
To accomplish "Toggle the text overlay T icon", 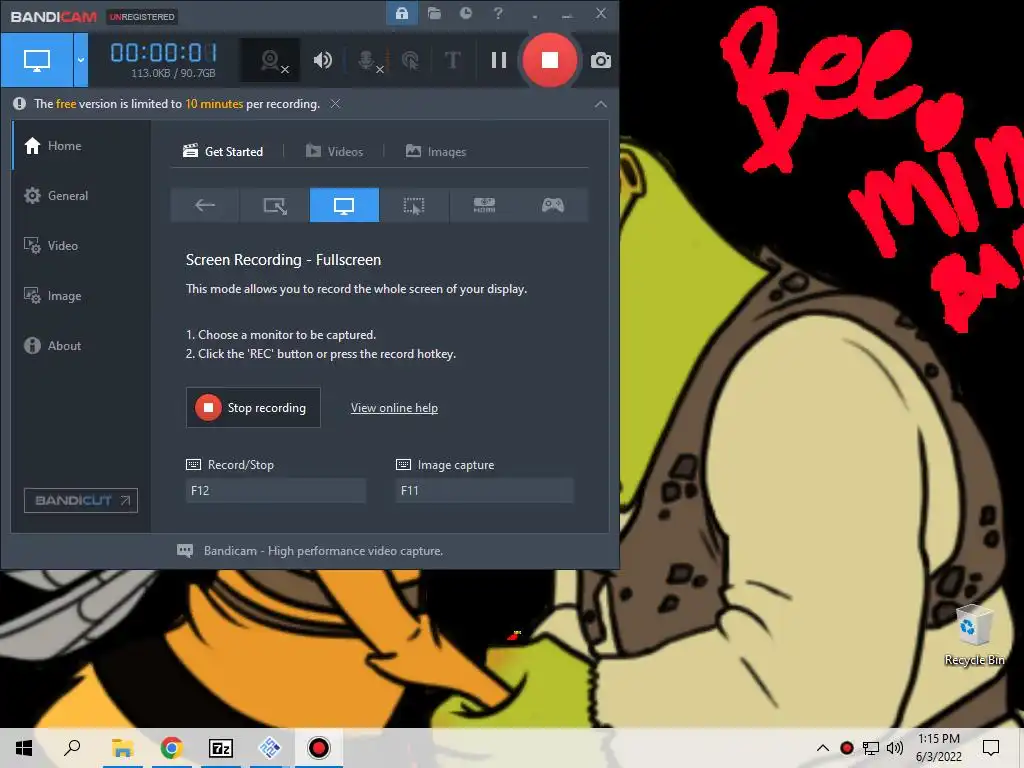I will (452, 61).
